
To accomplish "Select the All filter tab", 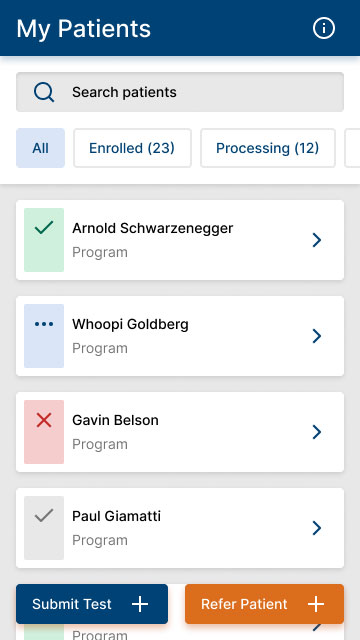I will tap(40, 148).
